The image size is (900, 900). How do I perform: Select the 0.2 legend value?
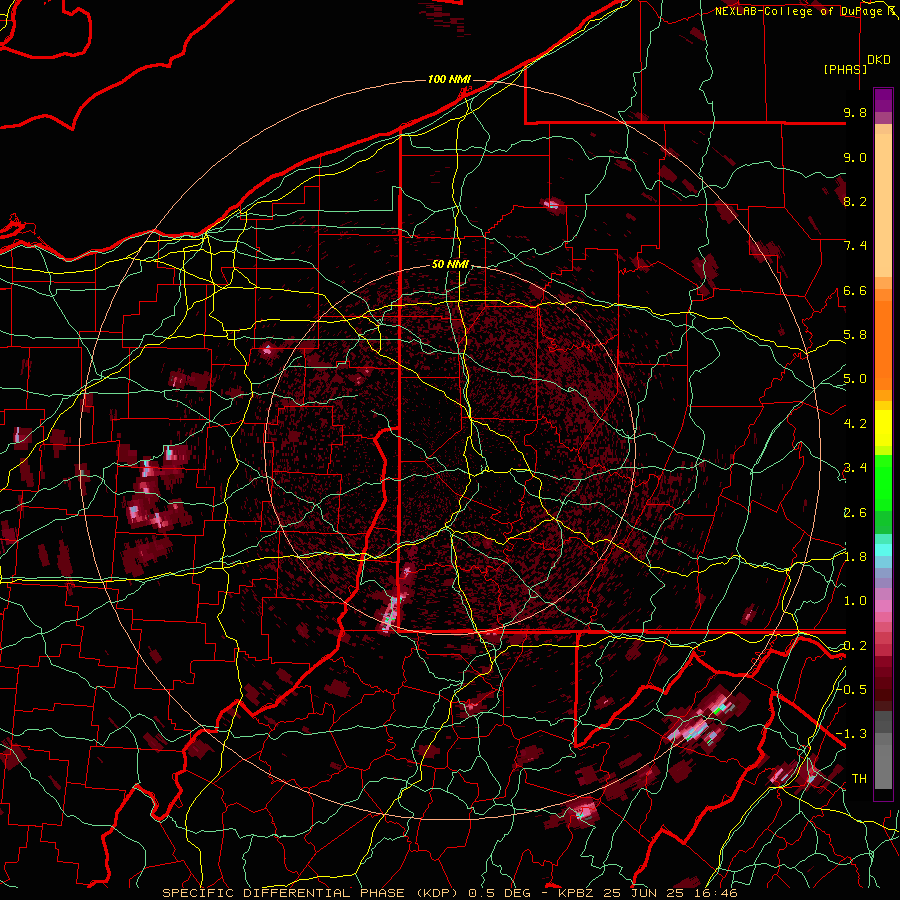[855, 646]
